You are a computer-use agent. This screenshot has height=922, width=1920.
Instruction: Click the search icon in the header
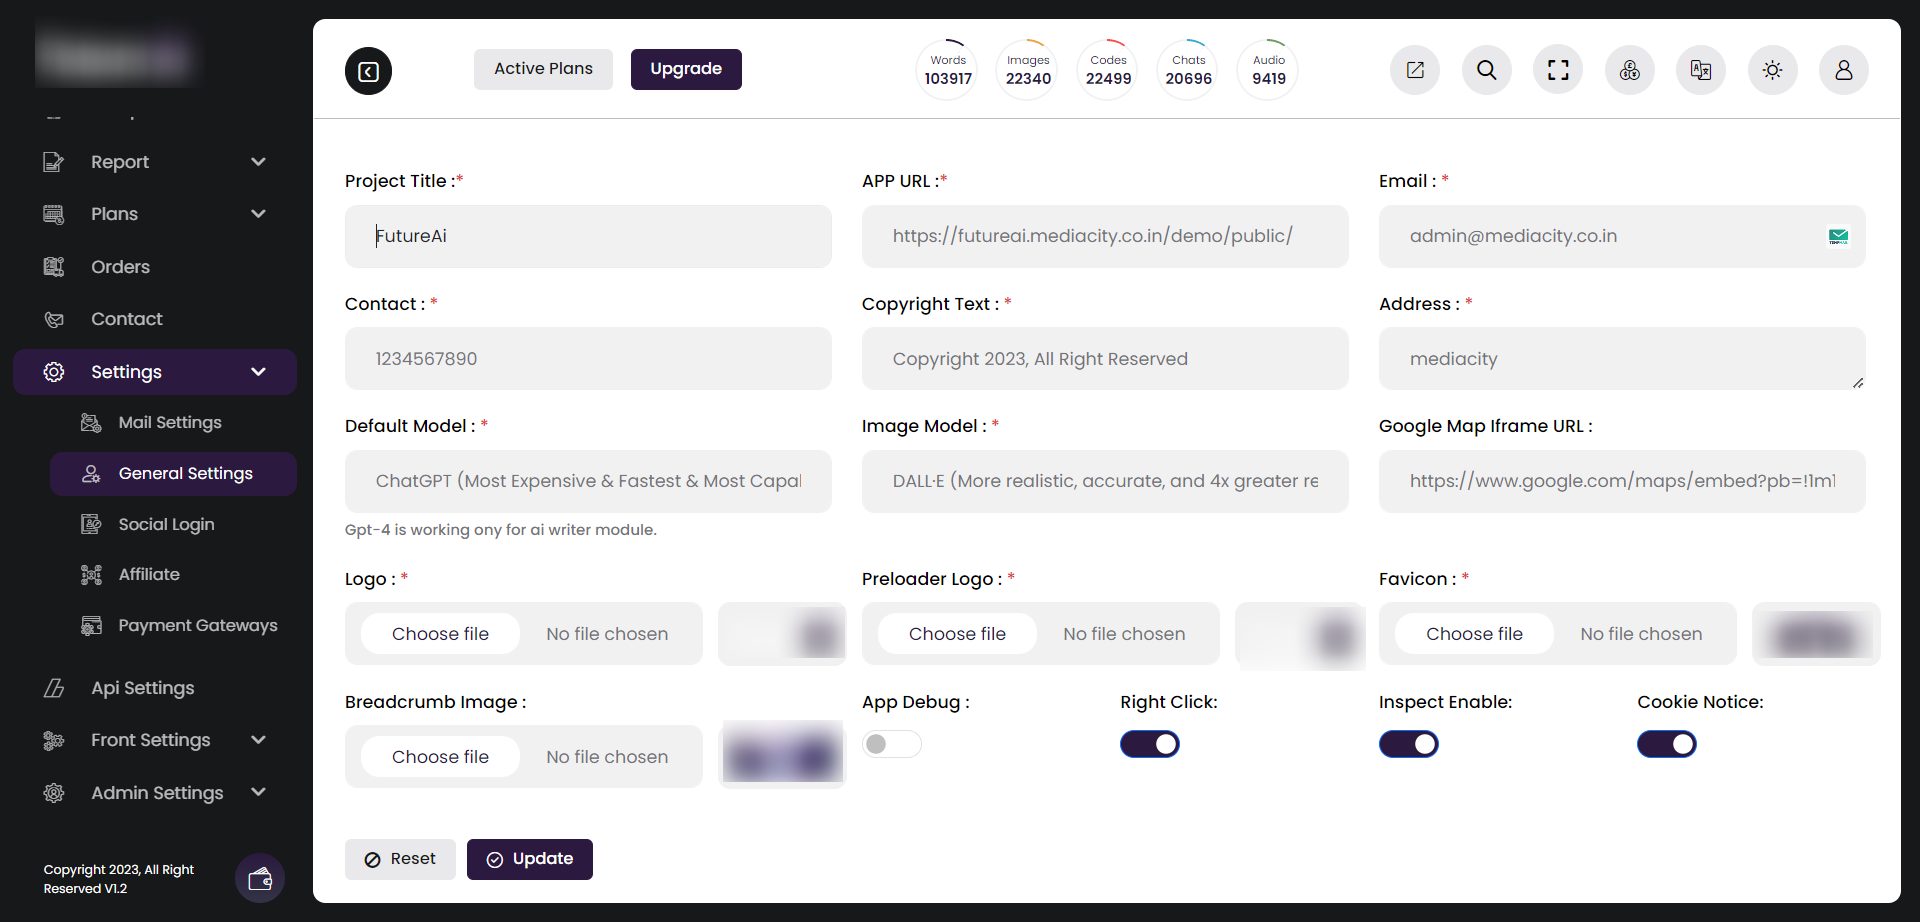1486,70
